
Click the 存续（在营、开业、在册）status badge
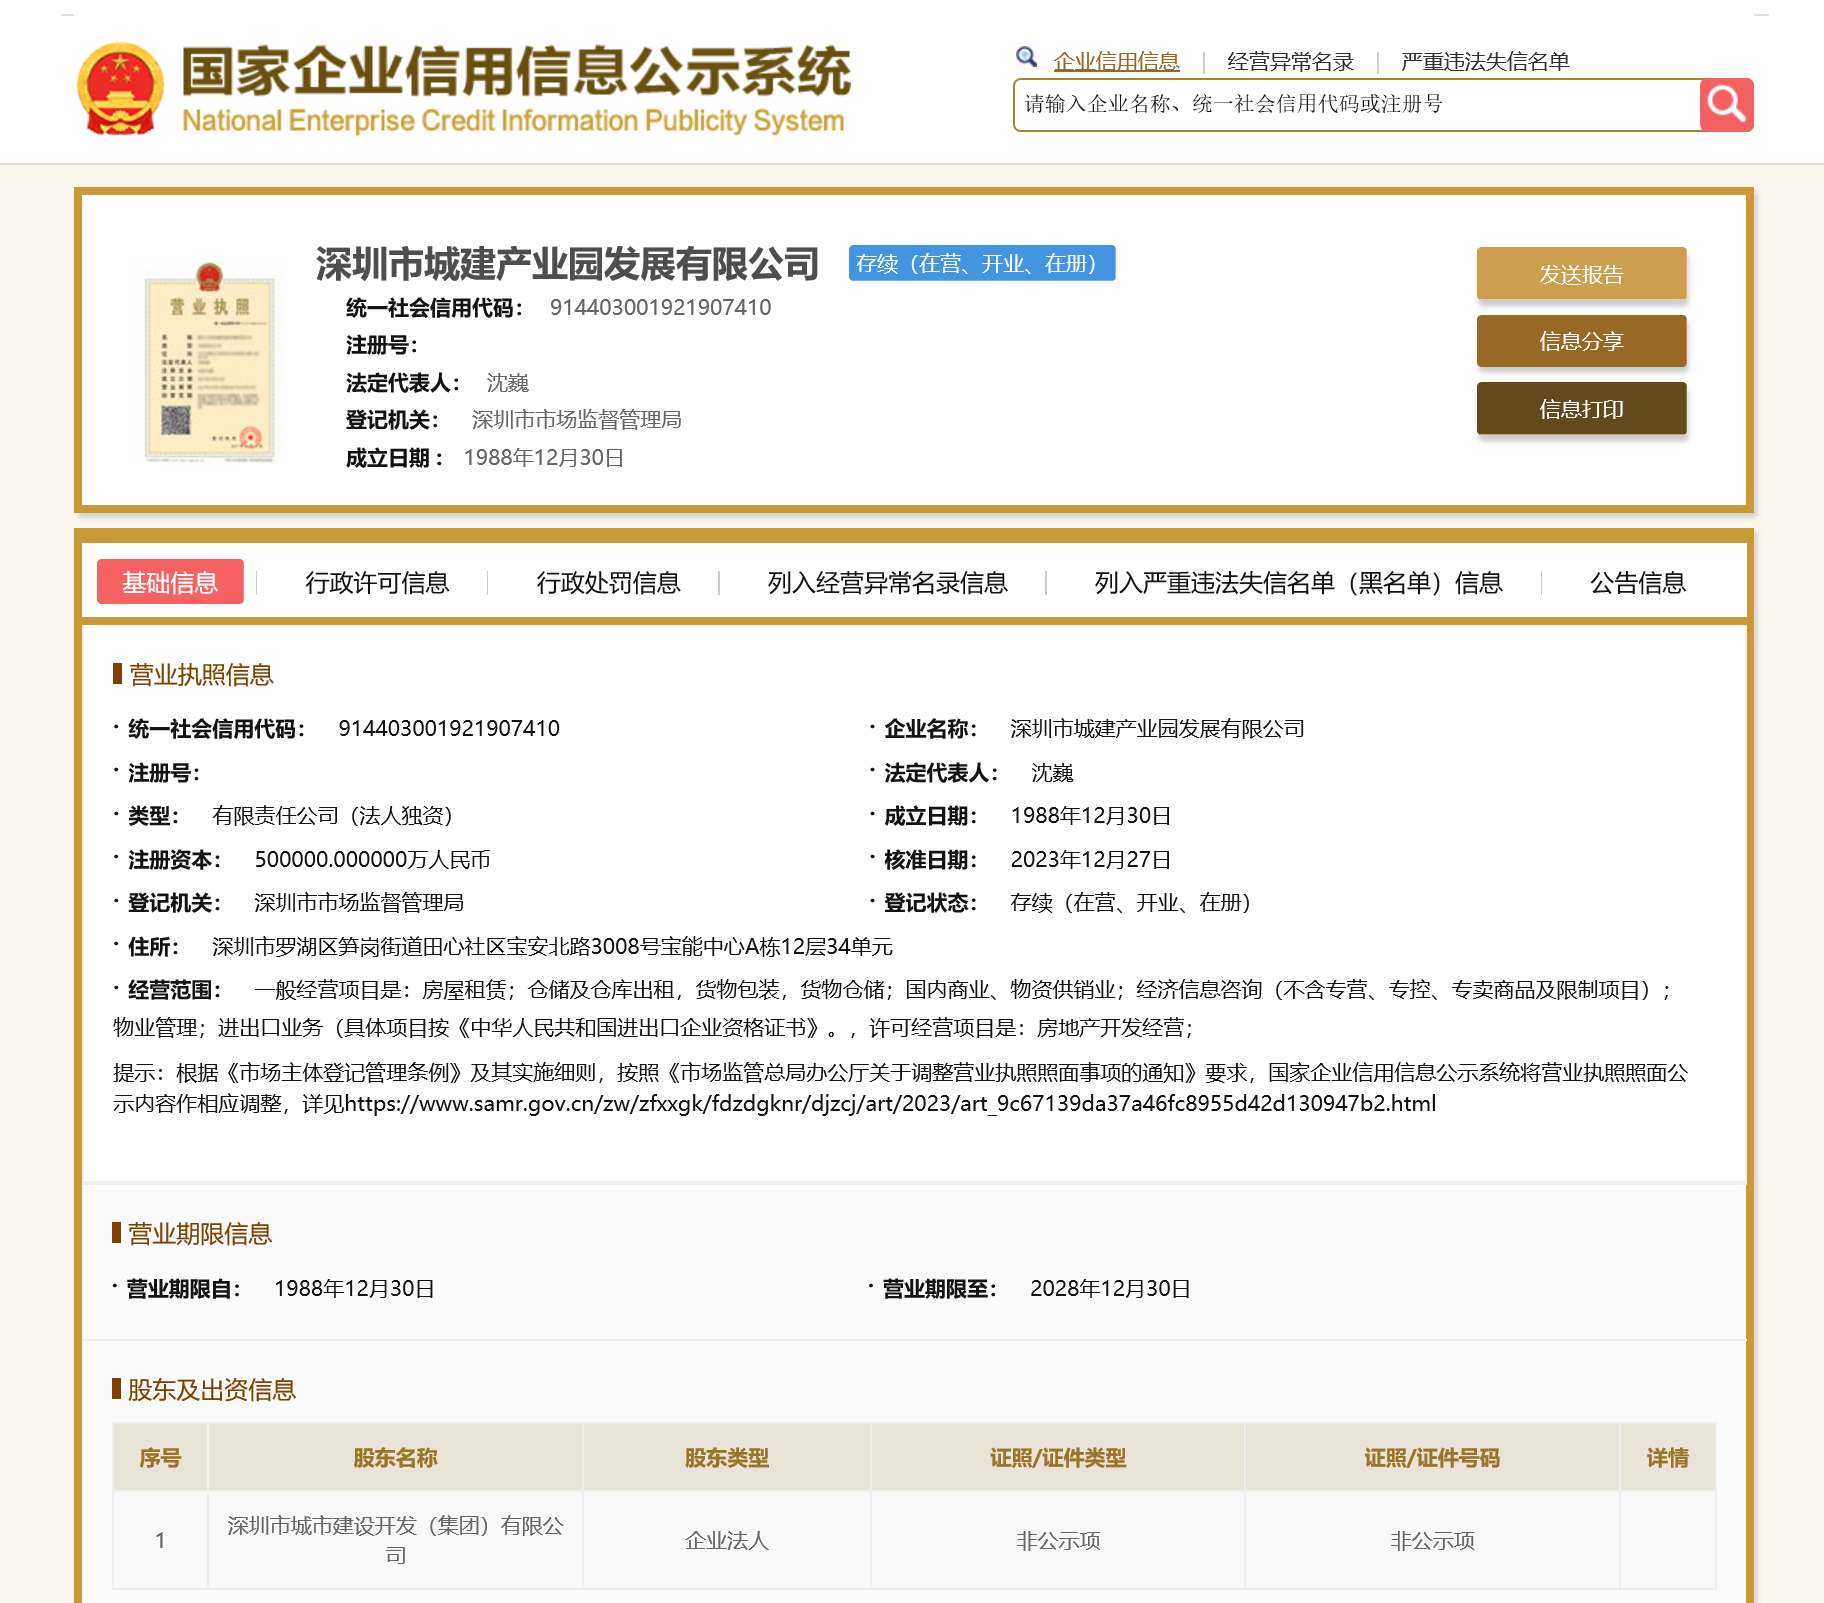(x=981, y=263)
